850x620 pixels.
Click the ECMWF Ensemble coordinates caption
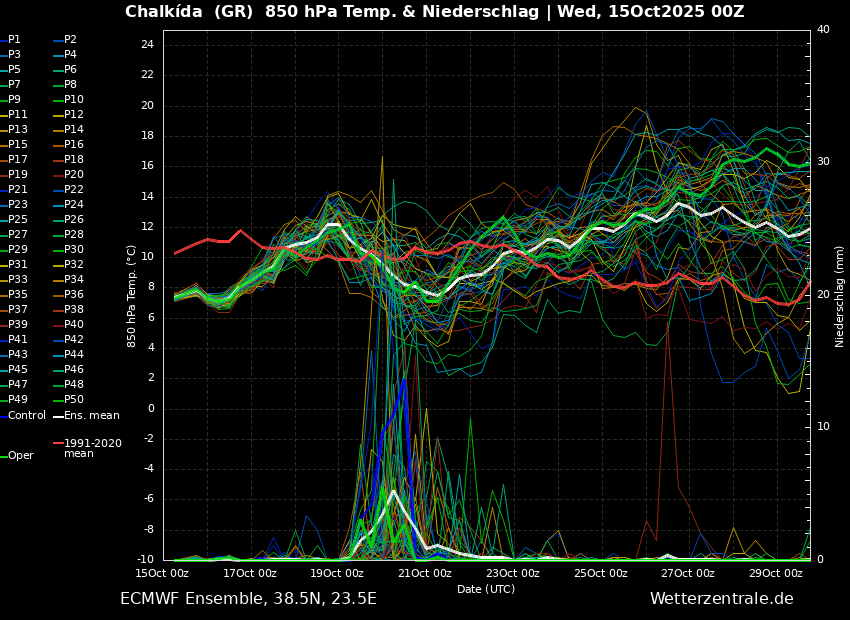click(x=248, y=599)
